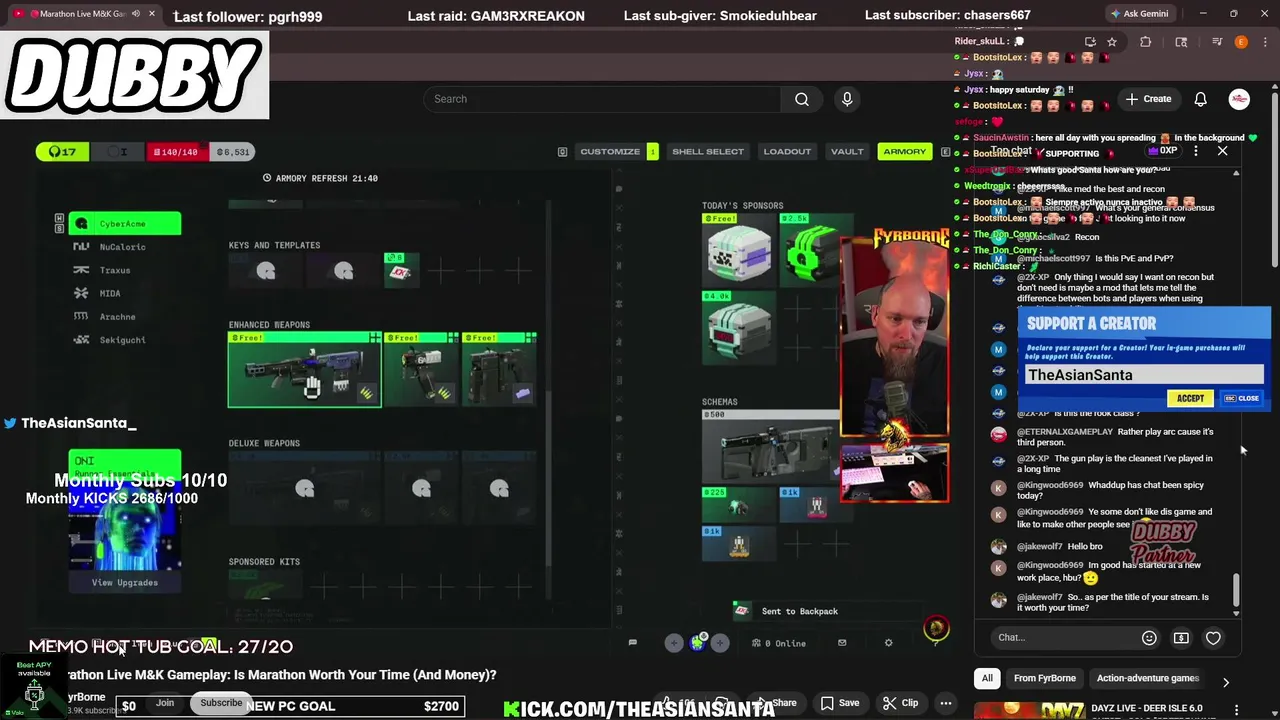Open Chrome profile avatar E
This screenshot has height=720, width=1280.
pyautogui.click(x=1241, y=42)
